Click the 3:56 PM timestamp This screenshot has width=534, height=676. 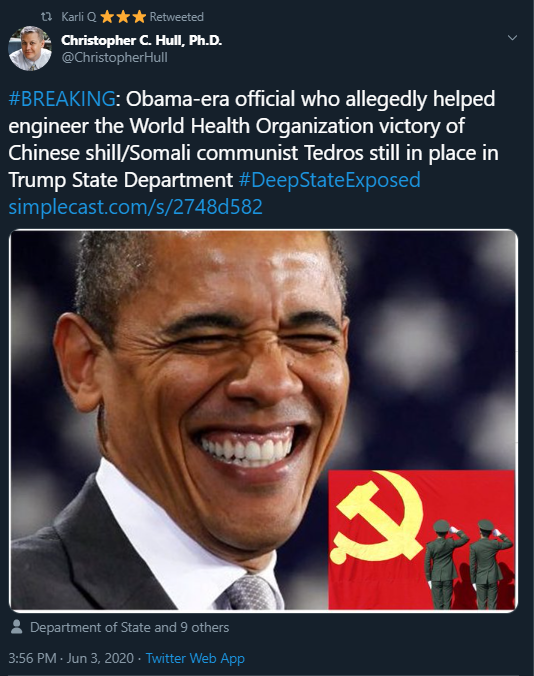[32, 658]
